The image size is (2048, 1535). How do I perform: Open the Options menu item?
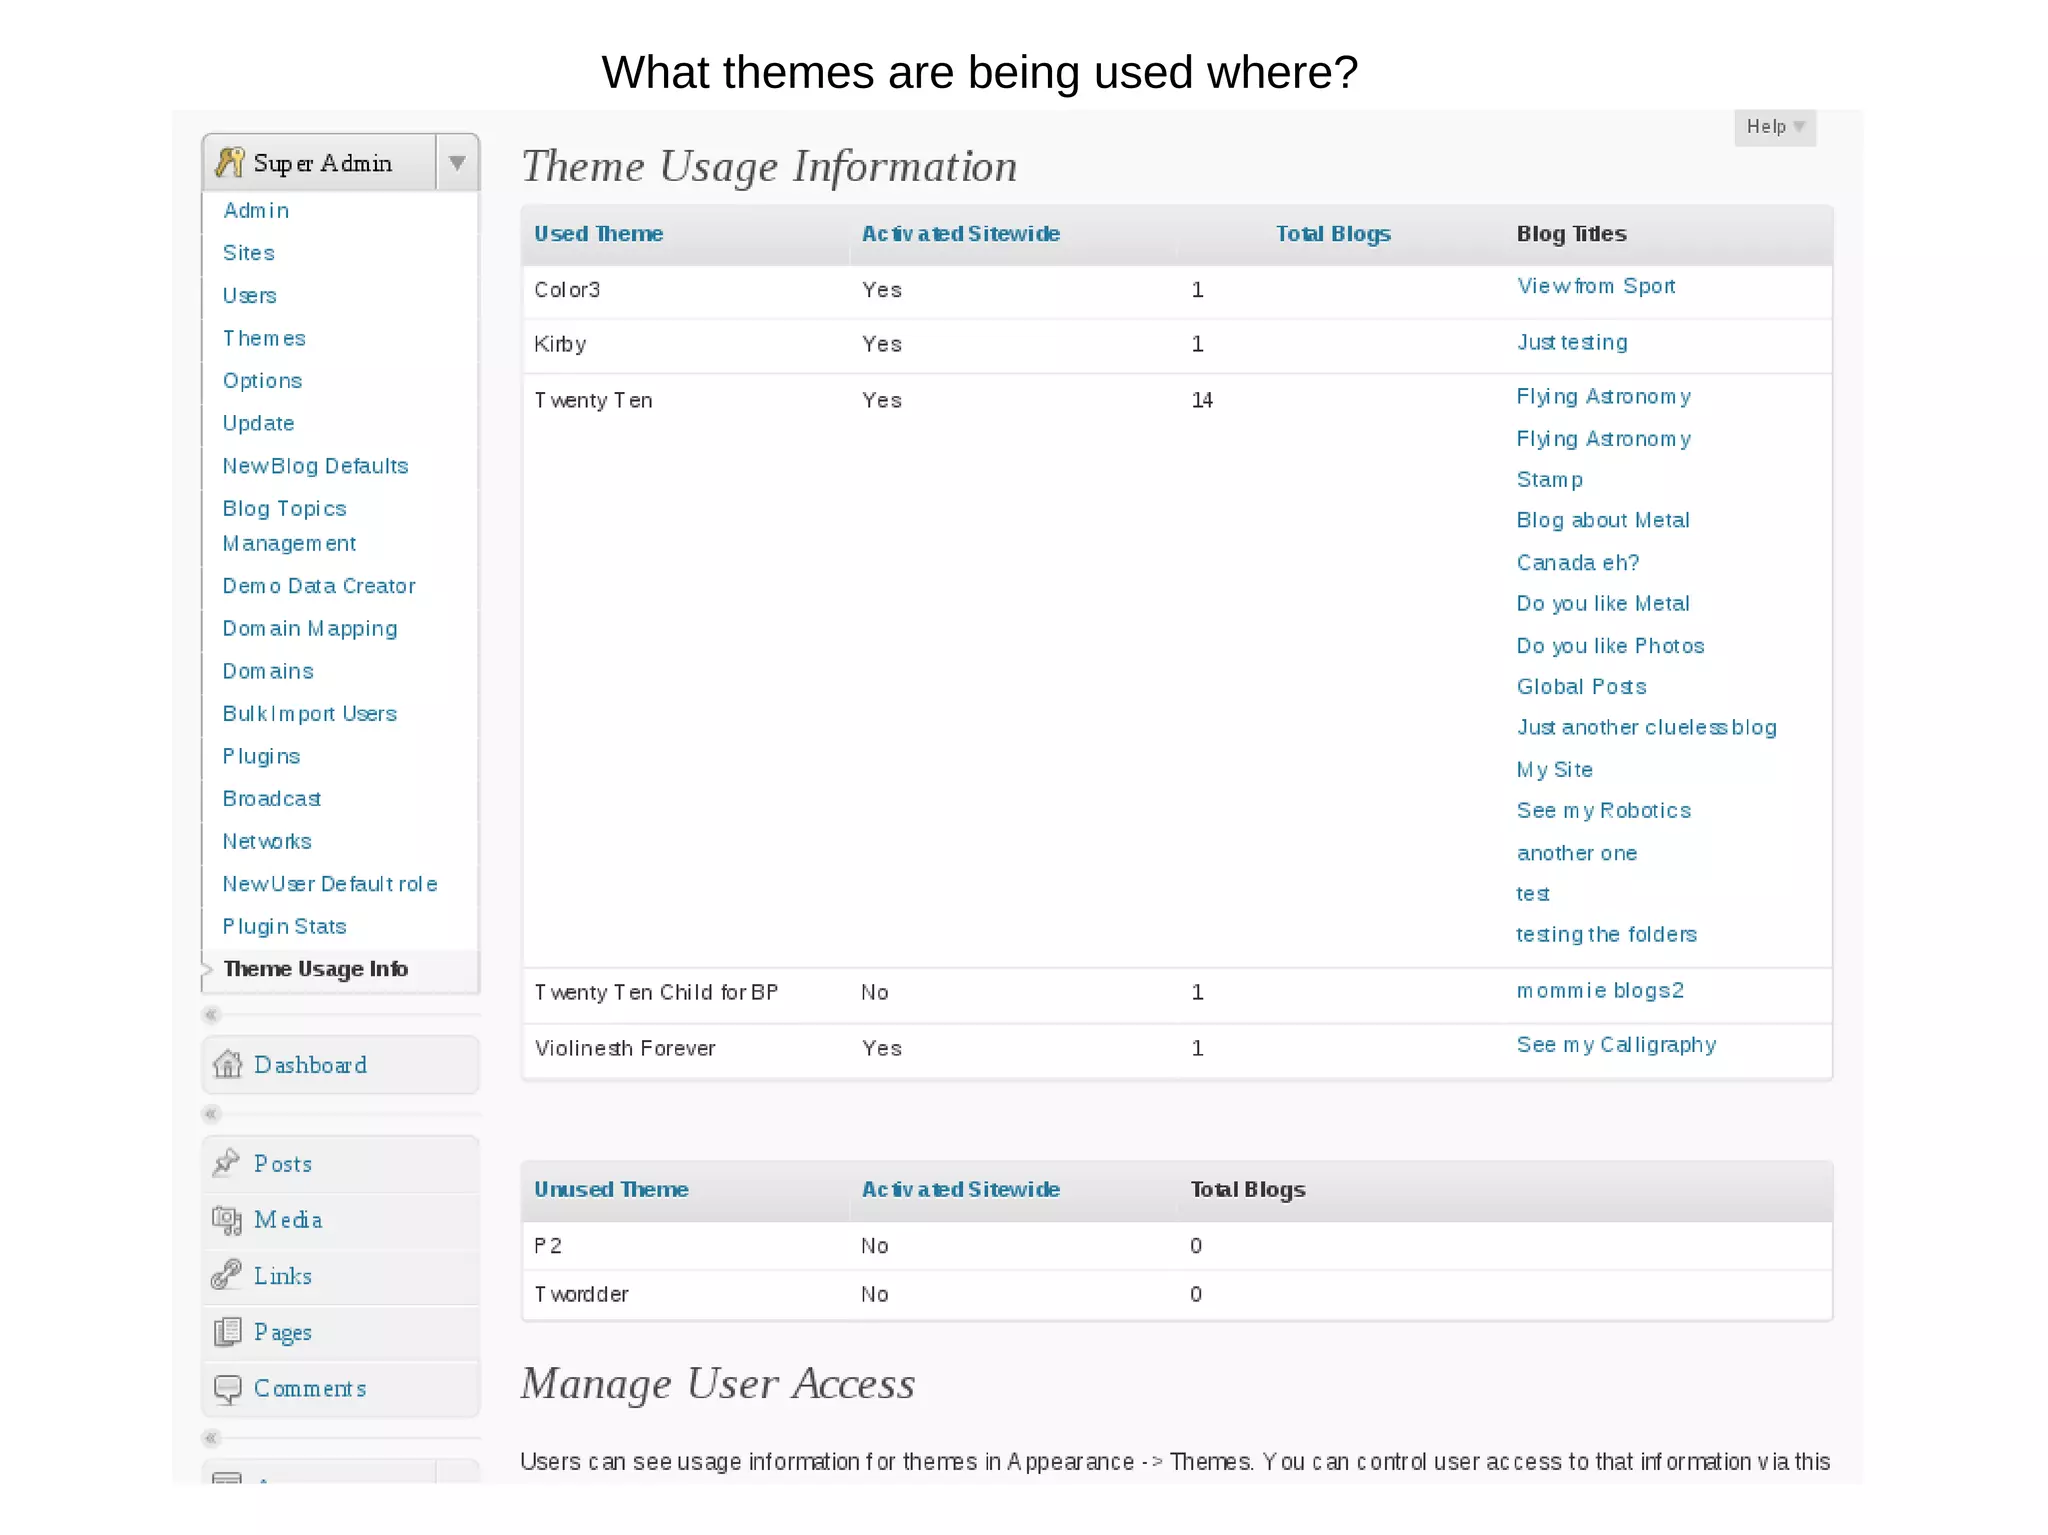[262, 381]
